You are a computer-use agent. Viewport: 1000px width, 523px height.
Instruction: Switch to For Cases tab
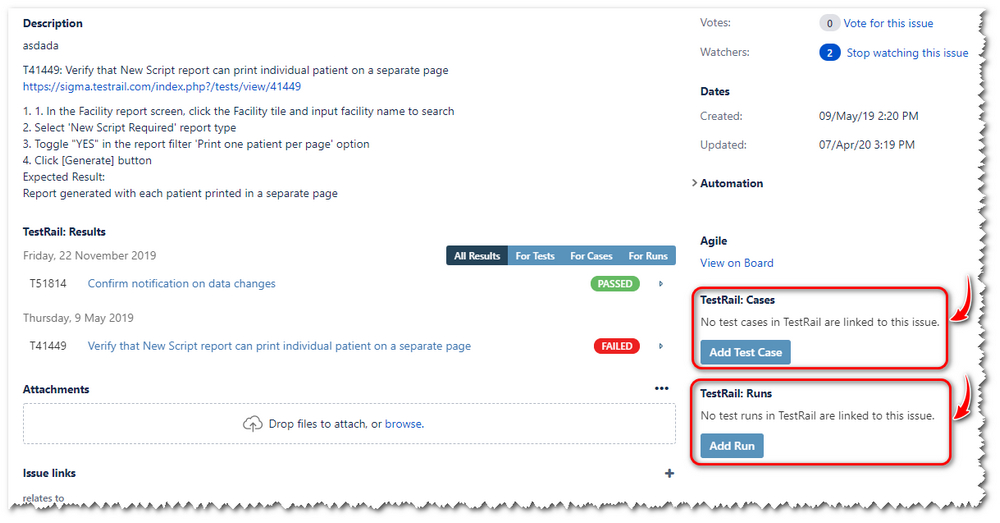point(591,256)
